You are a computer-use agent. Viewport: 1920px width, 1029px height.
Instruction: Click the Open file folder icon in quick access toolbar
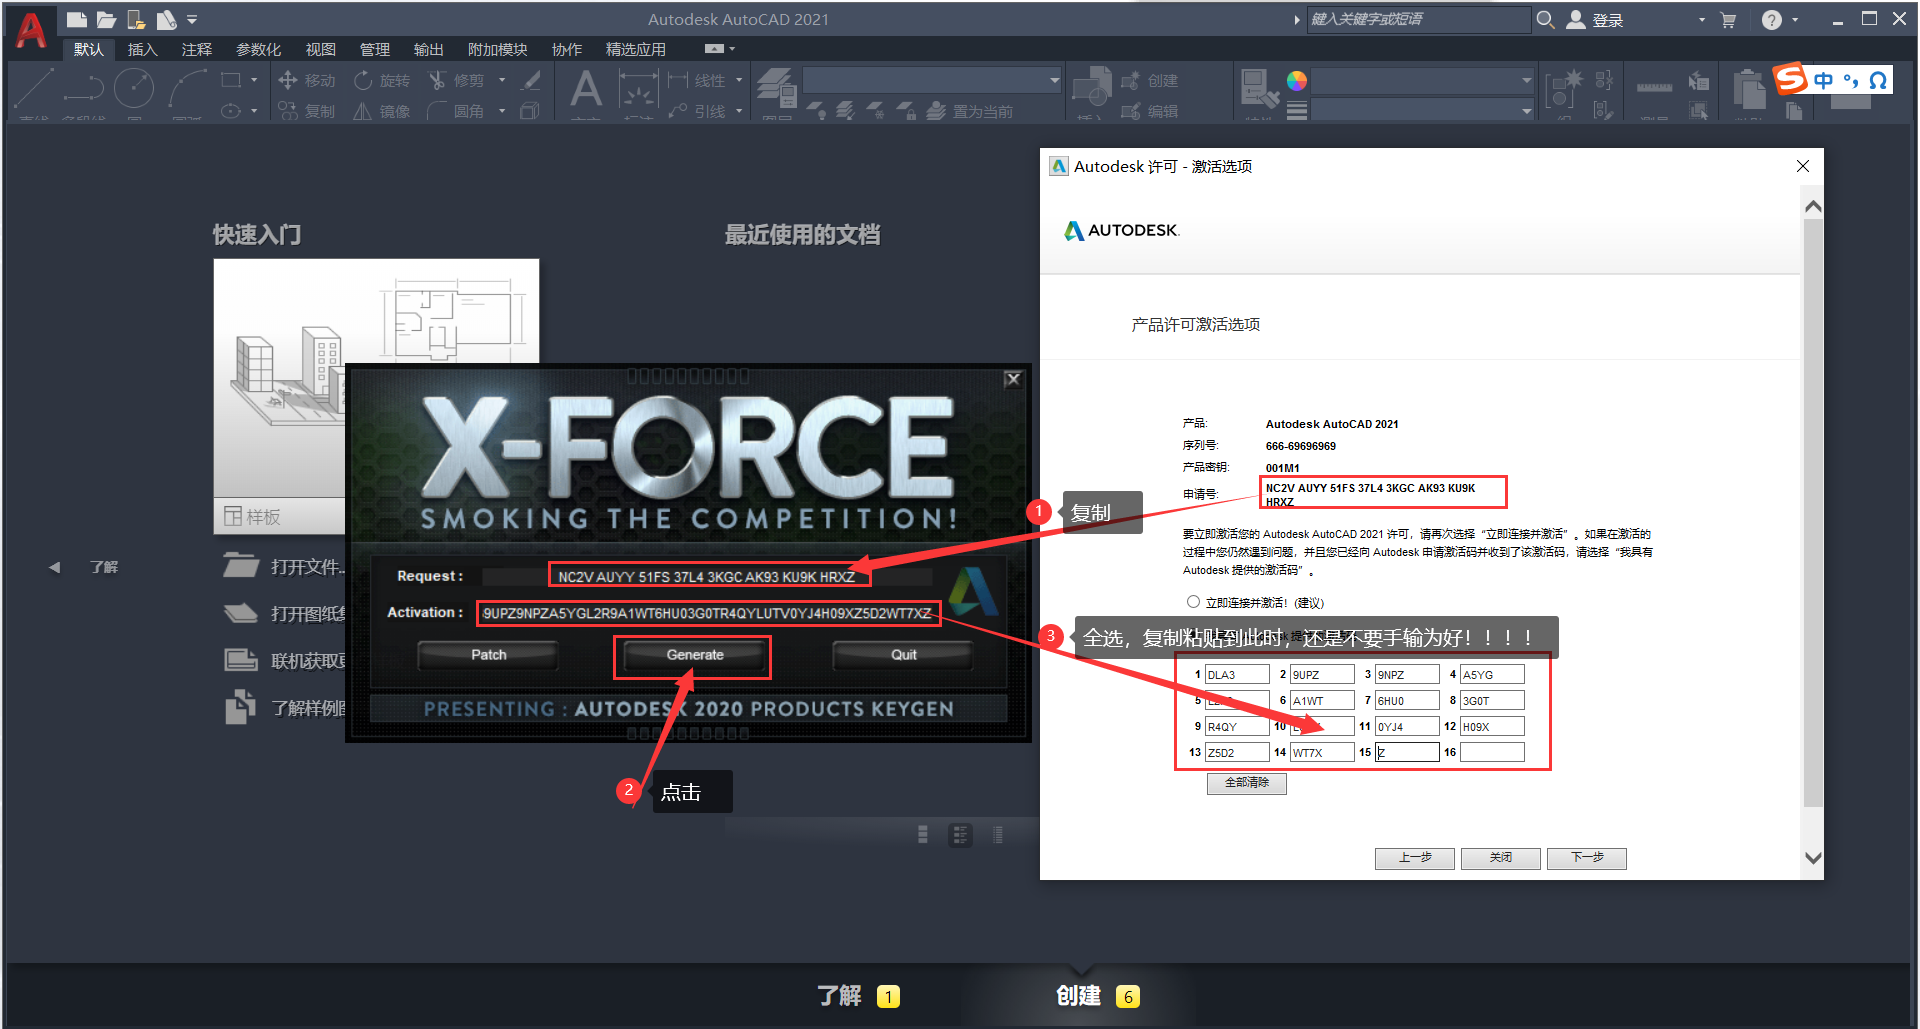pos(106,19)
